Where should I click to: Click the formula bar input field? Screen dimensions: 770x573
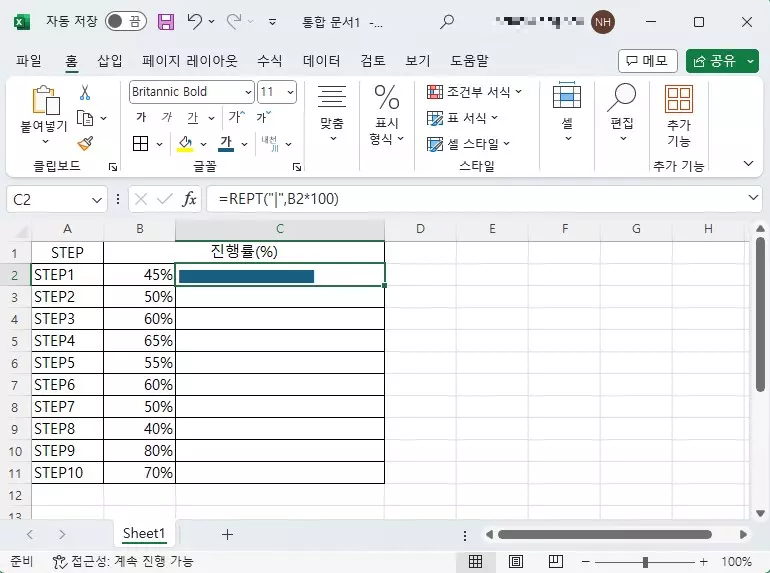pos(476,199)
